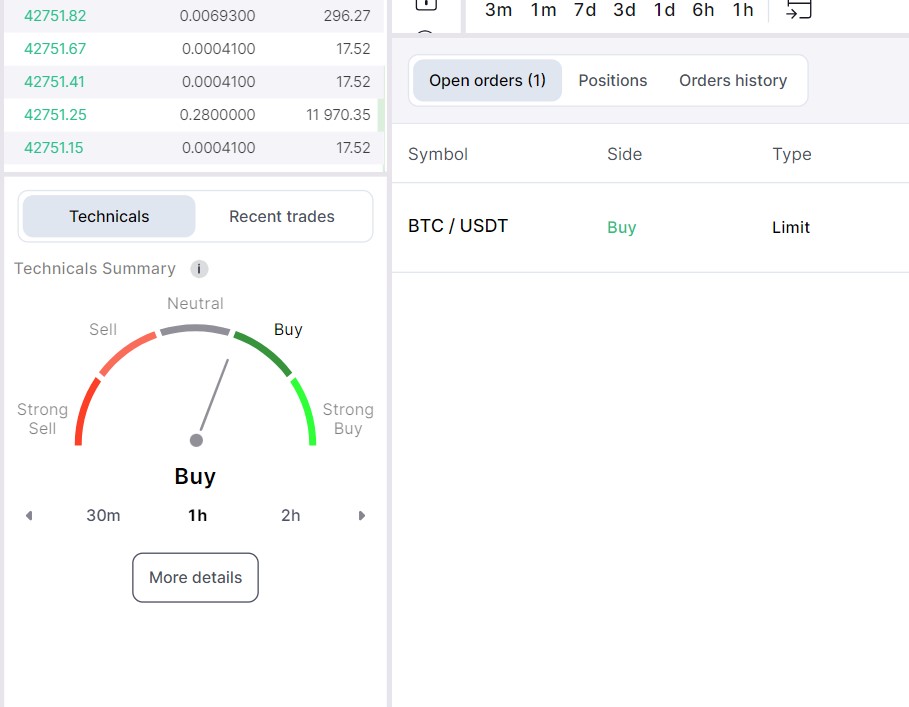Choose the 2h technicals timeframe
The height and width of the screenshot is (707, 909).
click(290, 516)
